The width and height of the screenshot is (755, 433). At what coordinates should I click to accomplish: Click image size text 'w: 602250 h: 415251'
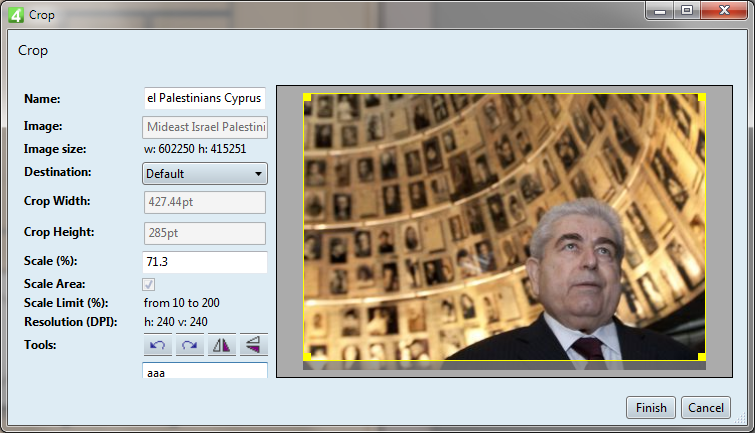(x=195, y=149)
